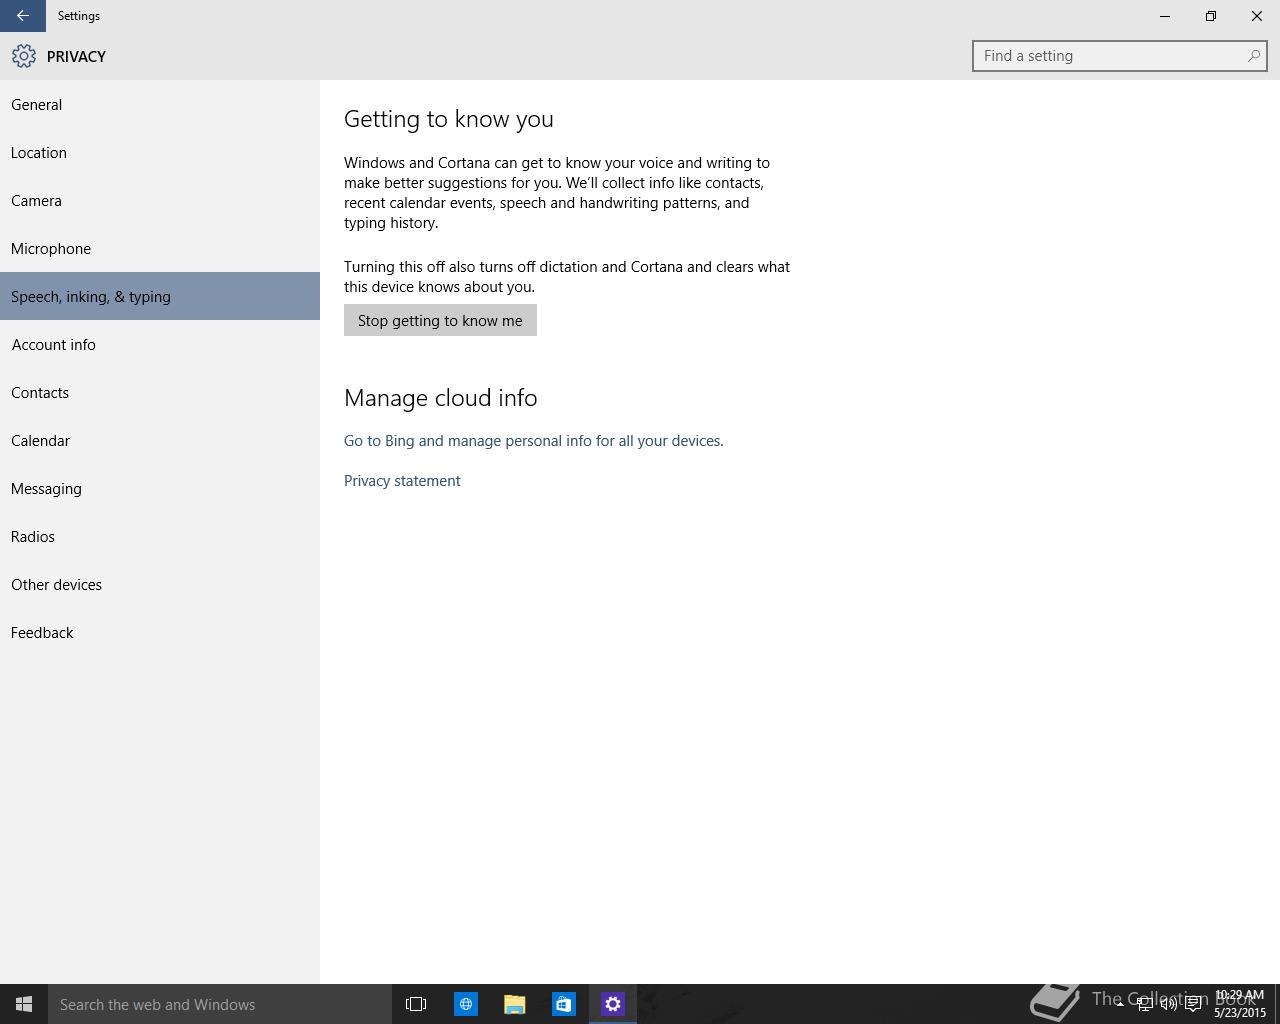Open the Go to Bing link
The image size is (1280, 1024).
(x=533, y=440)
